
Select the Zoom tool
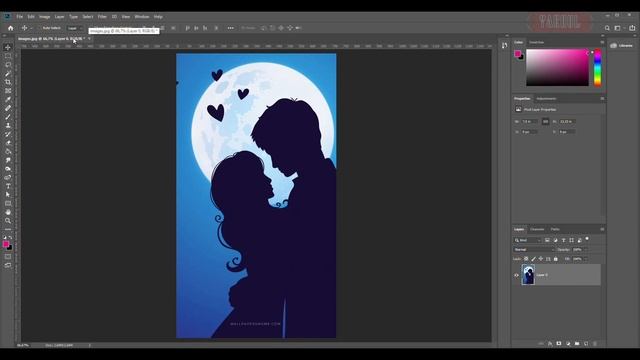point(8,220)
